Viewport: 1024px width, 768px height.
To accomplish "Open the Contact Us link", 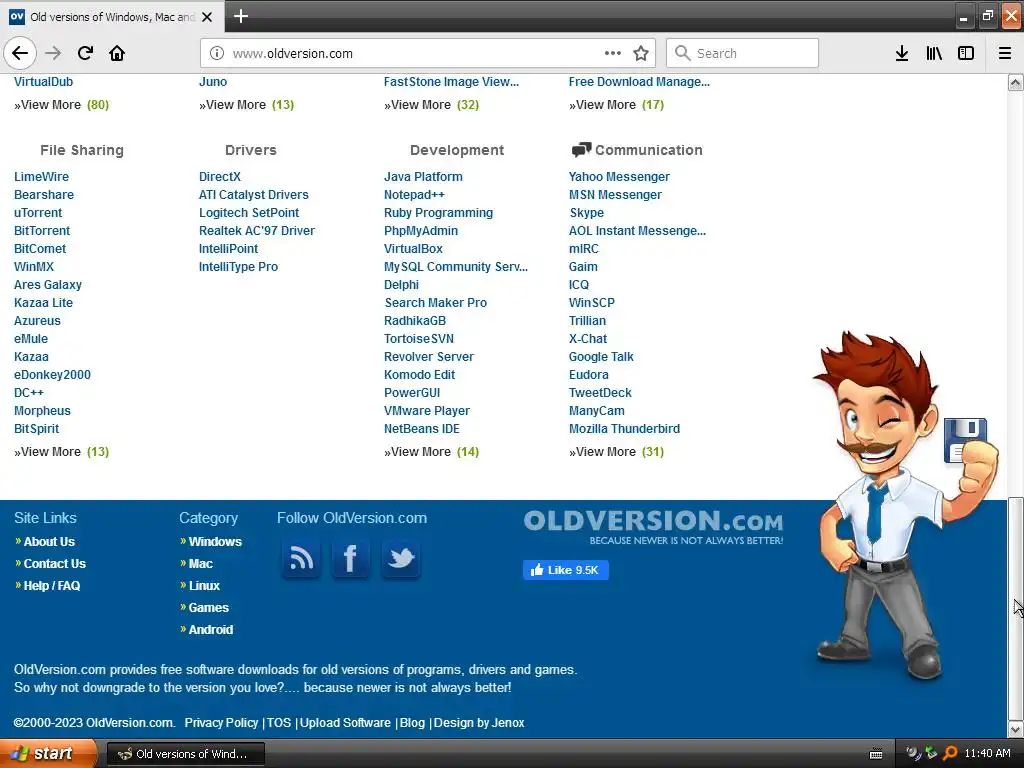I will pyautogui.click(x=54, y=564).
